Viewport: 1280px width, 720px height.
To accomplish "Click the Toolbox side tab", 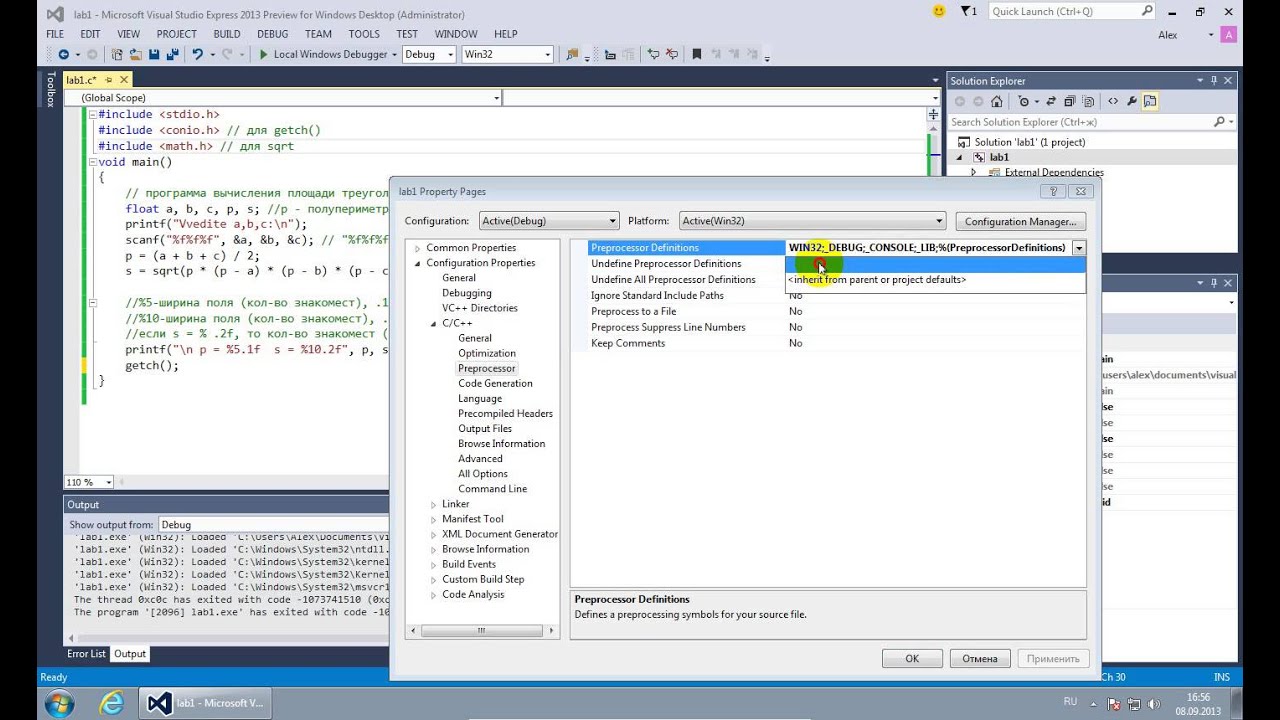I will point(51,89).
